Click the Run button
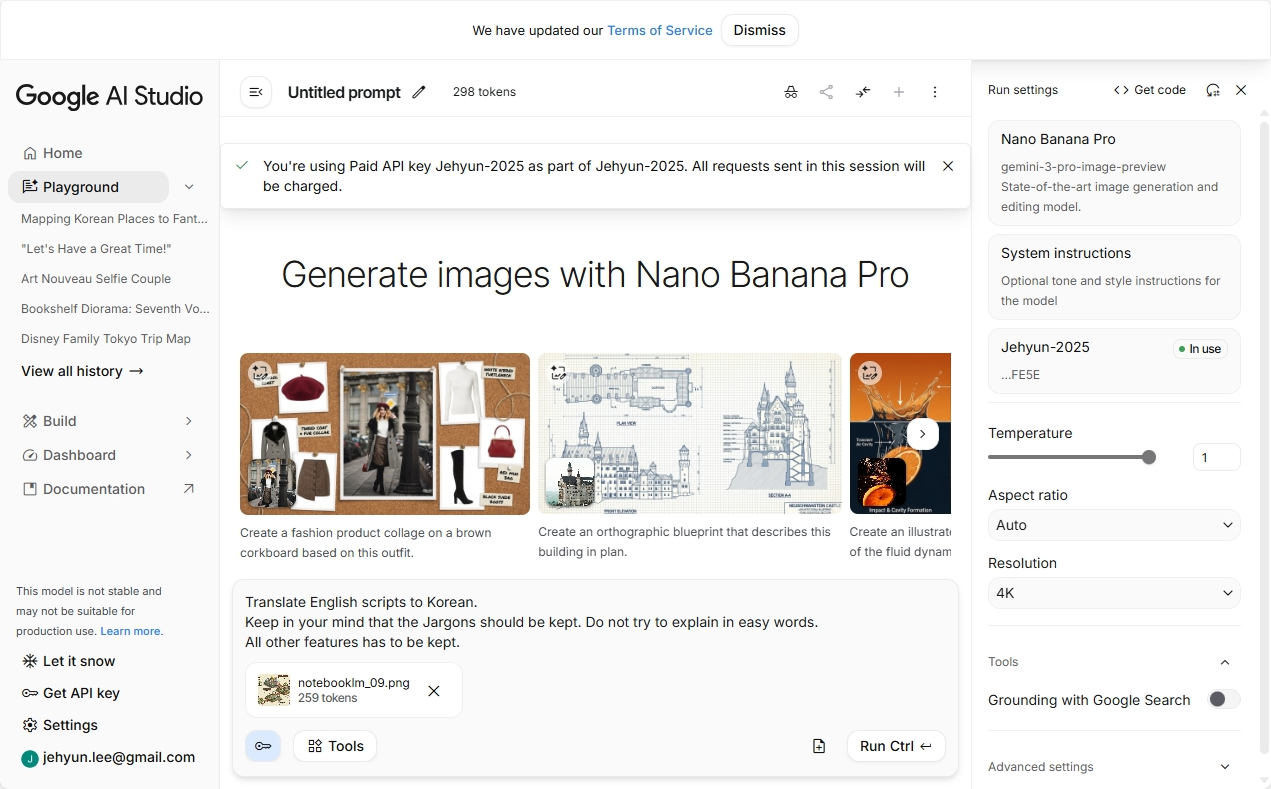This screenshot has width=1271, height=789. (x=895, y=746)
